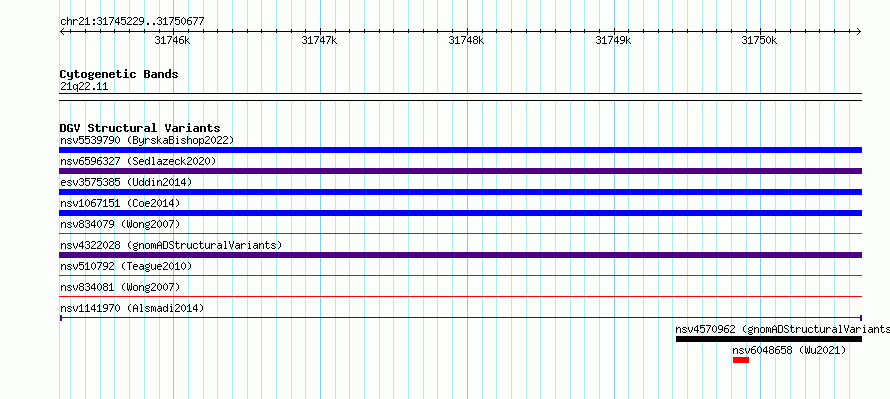This screenshot has width=890, height=399.
Task: Open the nsv6048658 (Wu2021) label
Action: pyautogui.click(x=789, y=350)
